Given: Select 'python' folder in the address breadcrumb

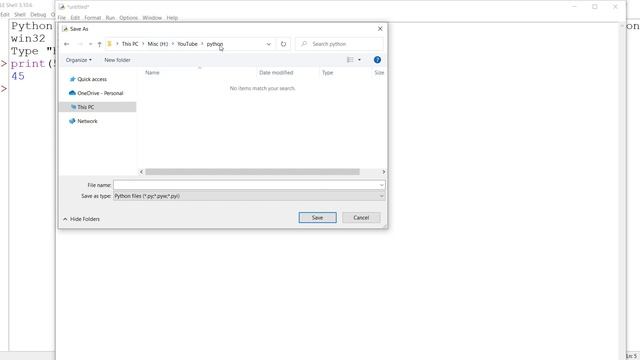Looking at the screenshot, I should [x=215, y=44].
